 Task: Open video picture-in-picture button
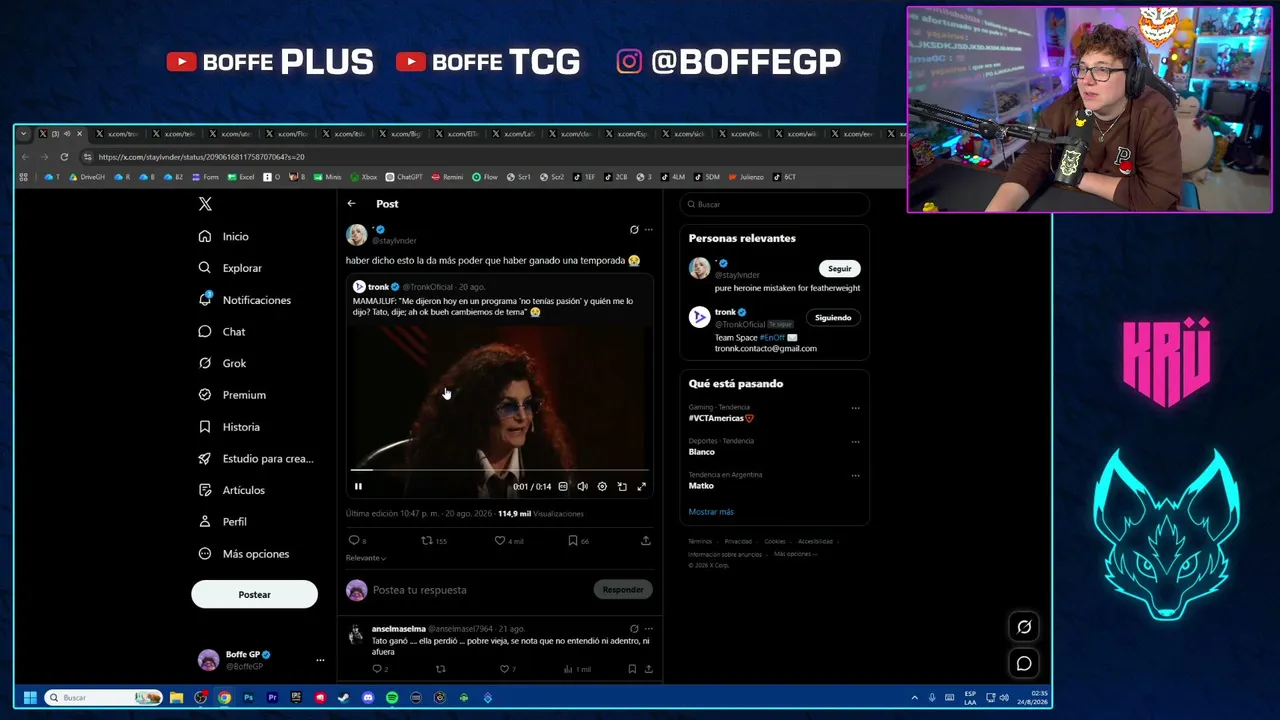pyautogui.click(x=622, y=487)
